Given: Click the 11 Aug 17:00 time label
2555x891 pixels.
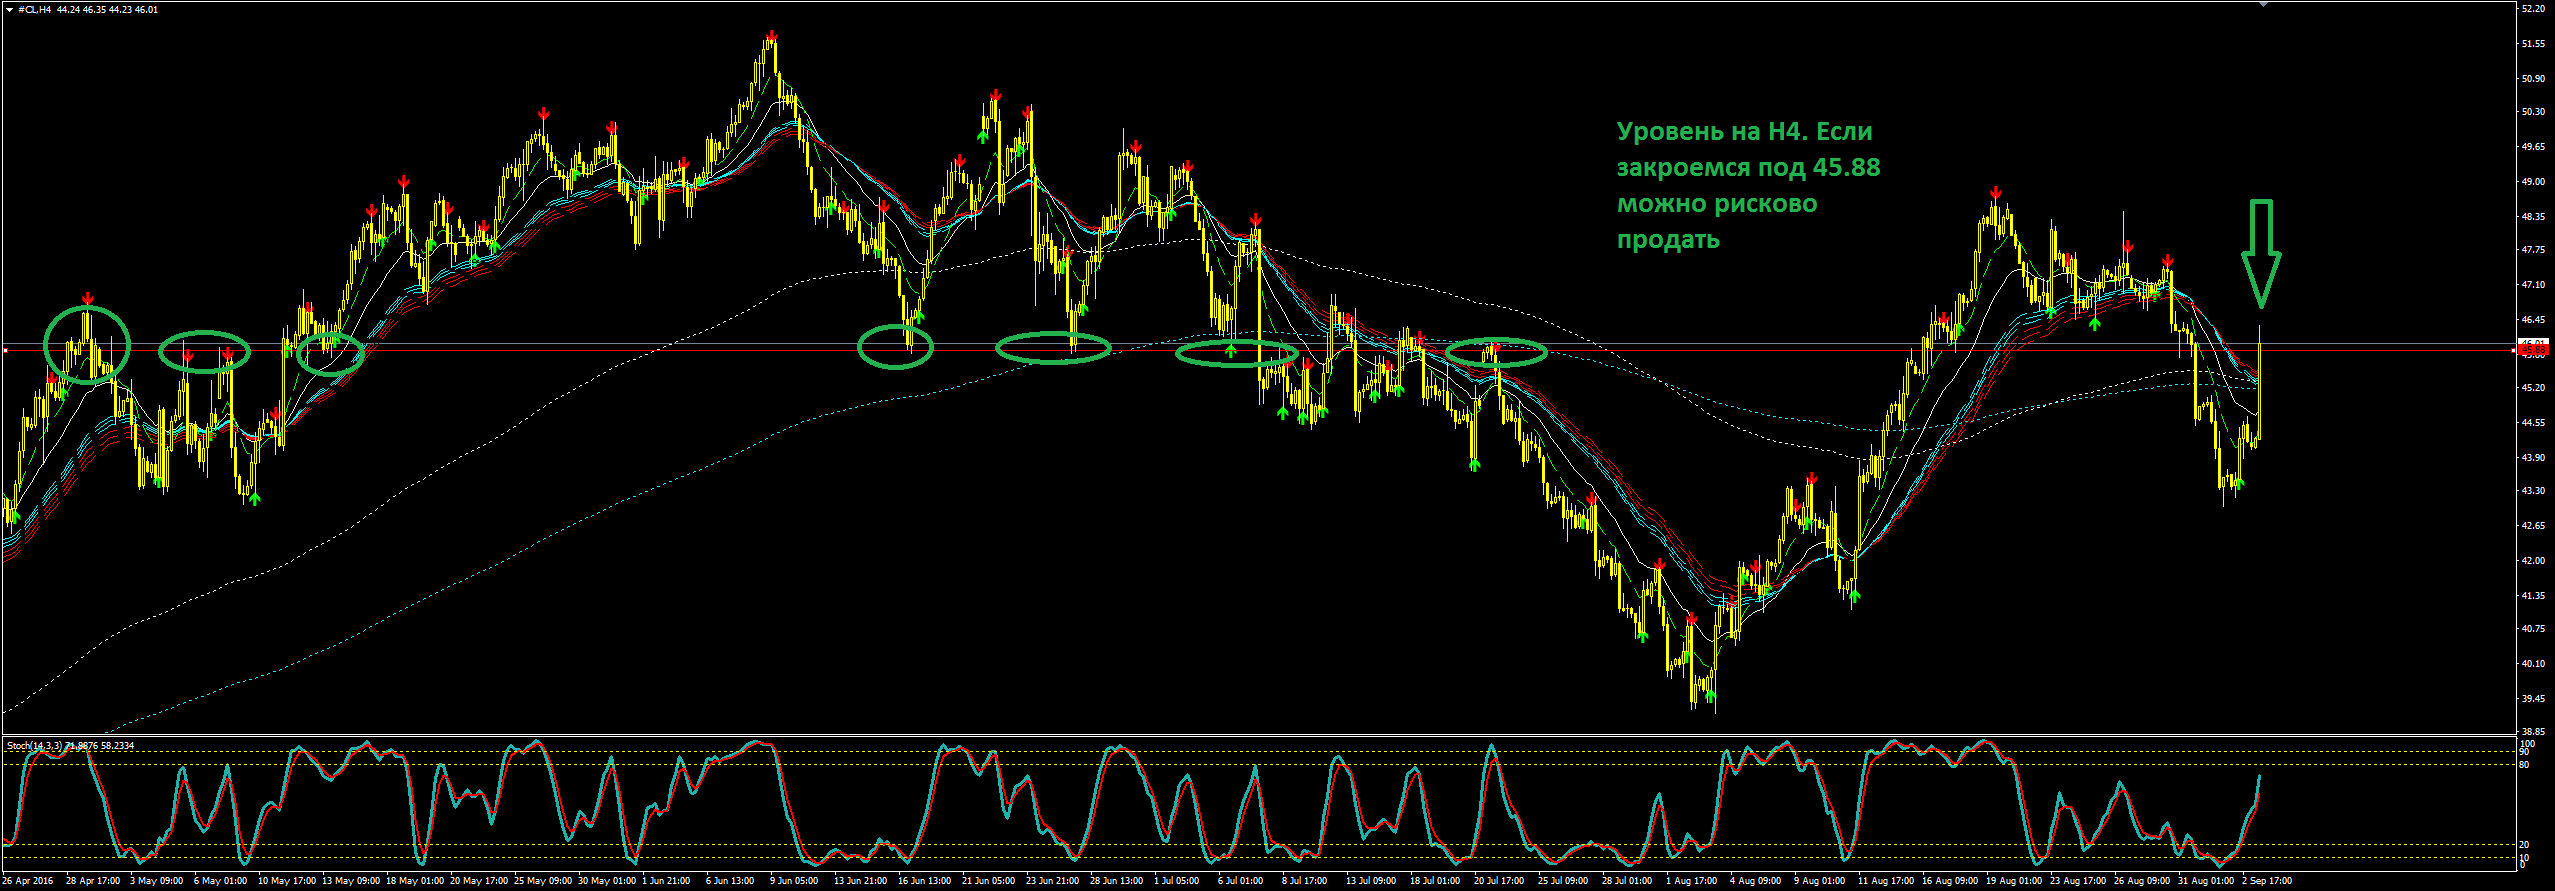Looking at the screenshot, I should pos(1886,882).
